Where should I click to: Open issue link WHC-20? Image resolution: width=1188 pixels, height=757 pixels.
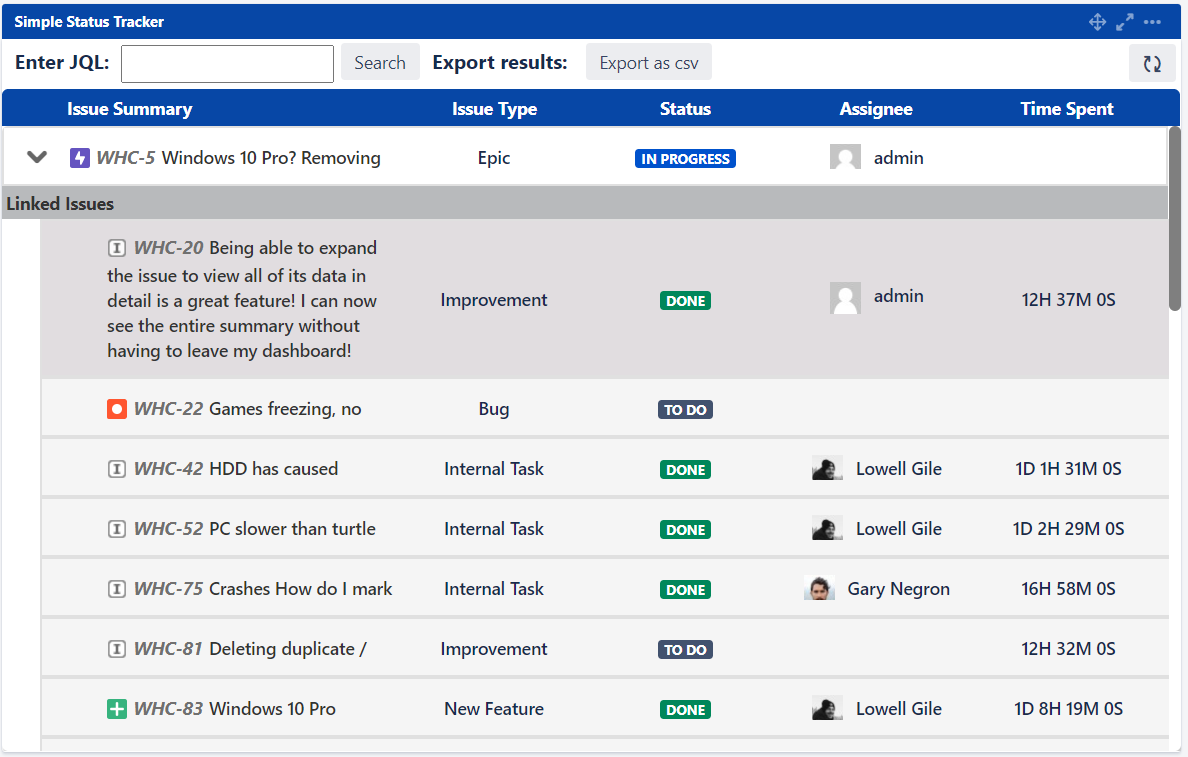169,248
